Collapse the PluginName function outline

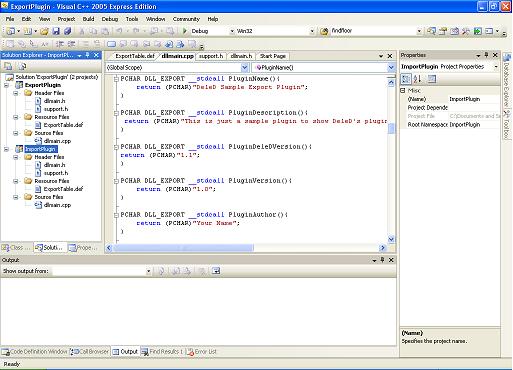[x=116, y=79]
